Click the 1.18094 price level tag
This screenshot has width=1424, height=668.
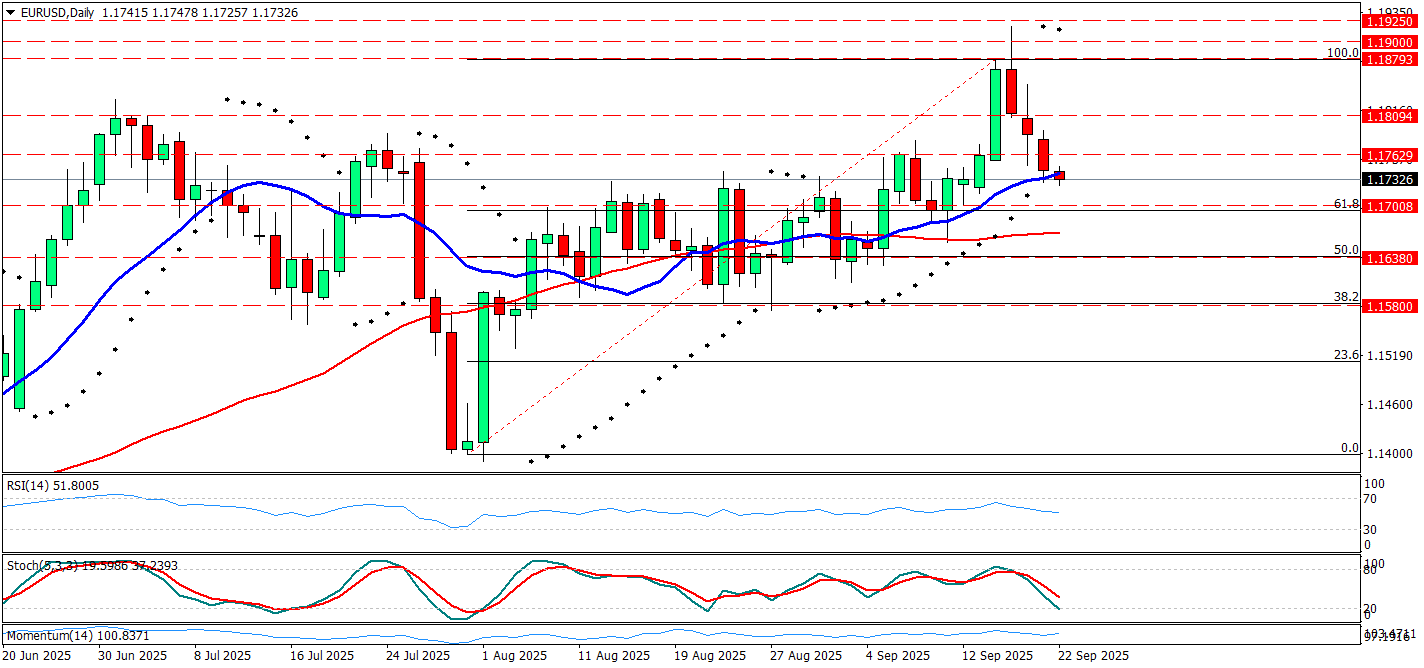(x=1389, y=116)
